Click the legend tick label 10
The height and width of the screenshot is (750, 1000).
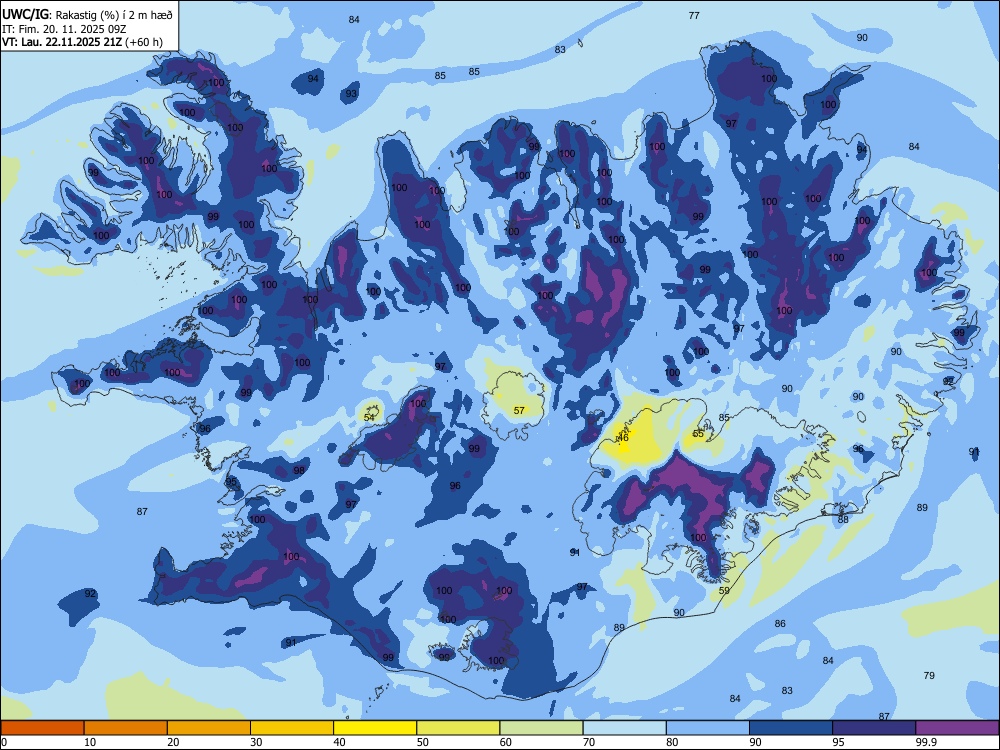click(90, 742)
